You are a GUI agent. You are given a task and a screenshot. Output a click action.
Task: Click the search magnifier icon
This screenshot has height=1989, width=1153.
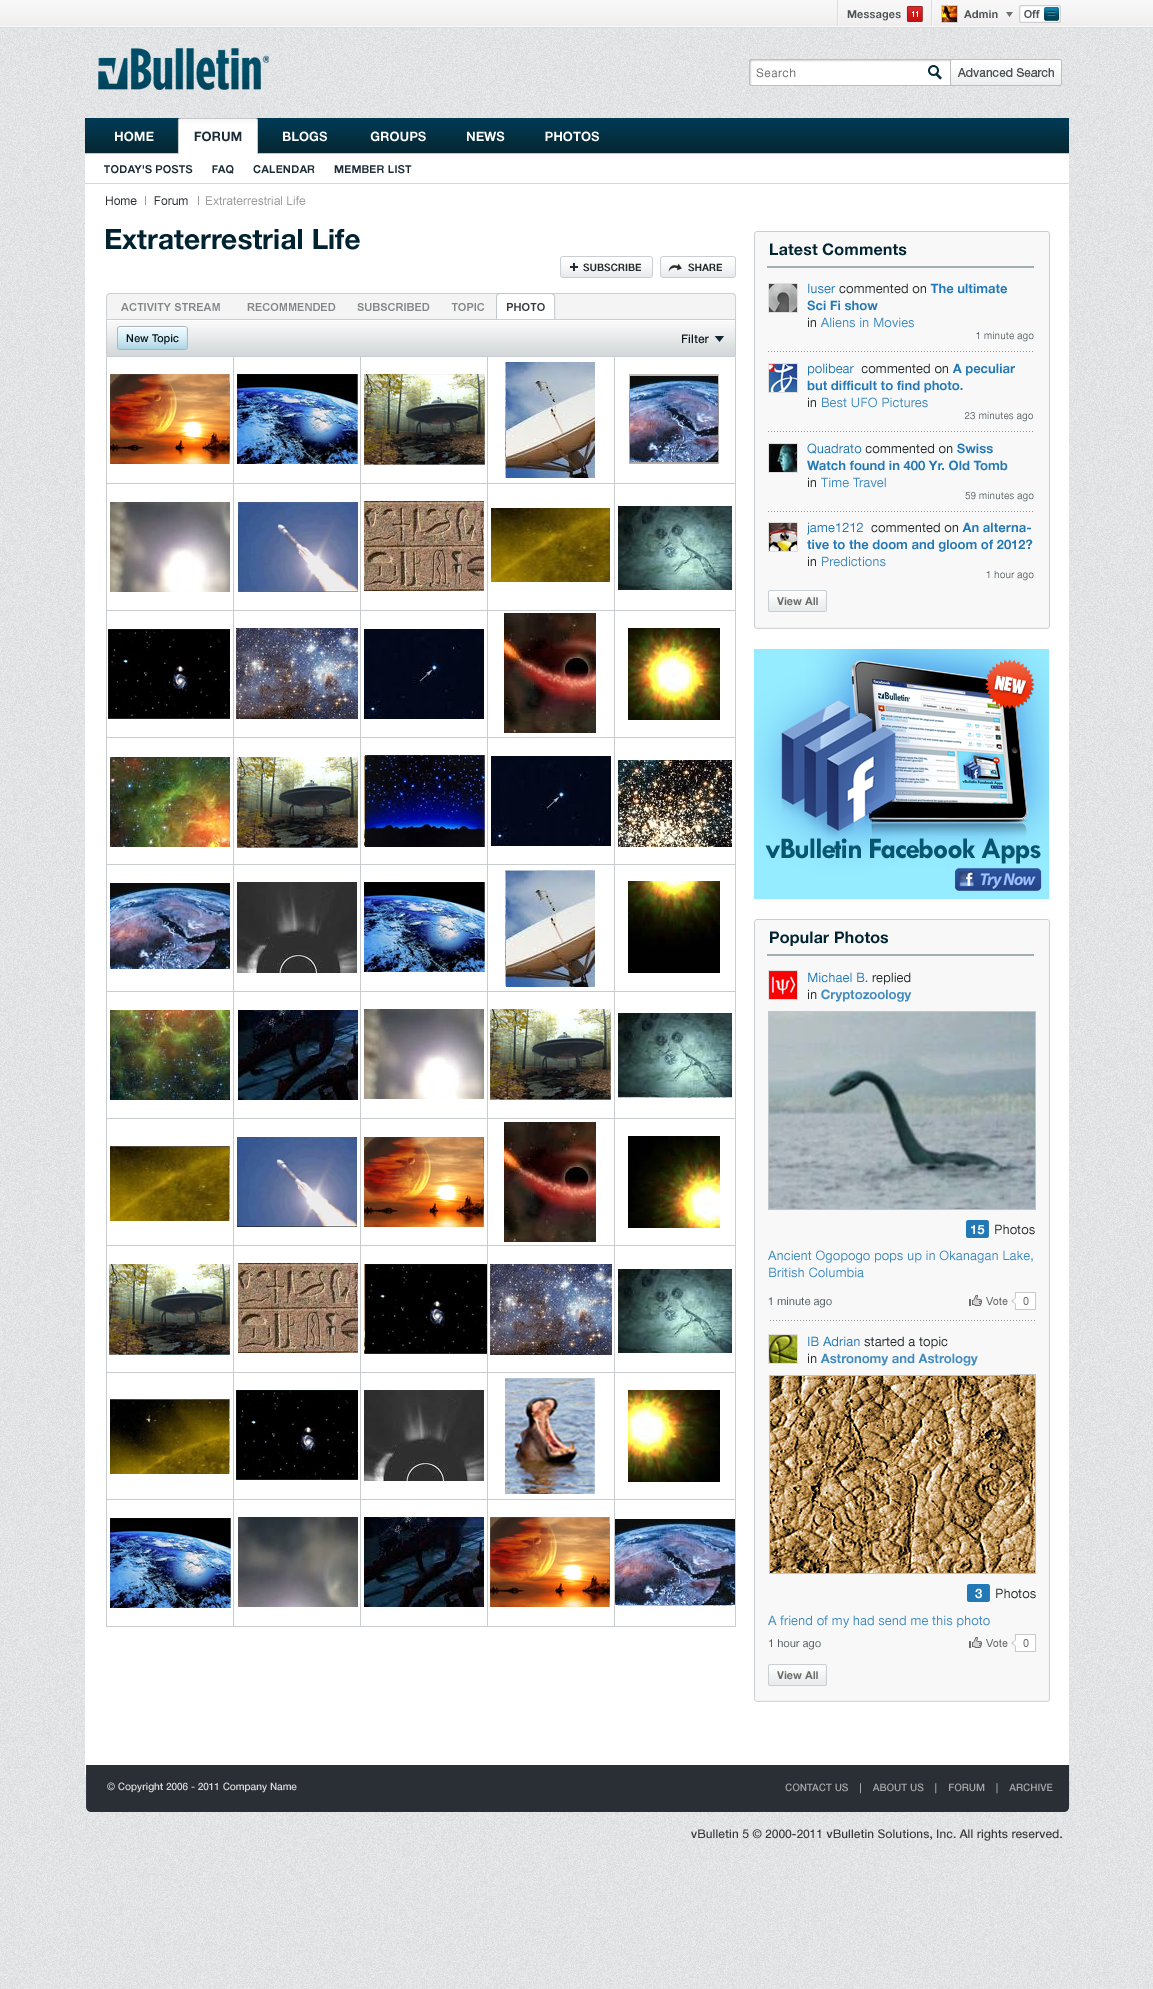click(x=934, y=72)
